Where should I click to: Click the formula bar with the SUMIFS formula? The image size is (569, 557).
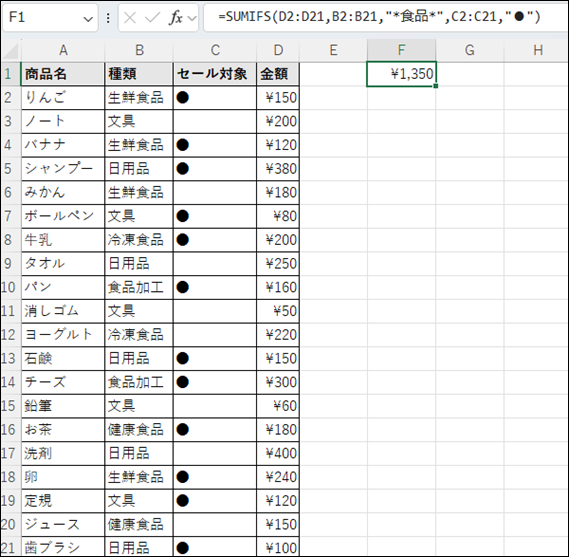click(386, 17)
